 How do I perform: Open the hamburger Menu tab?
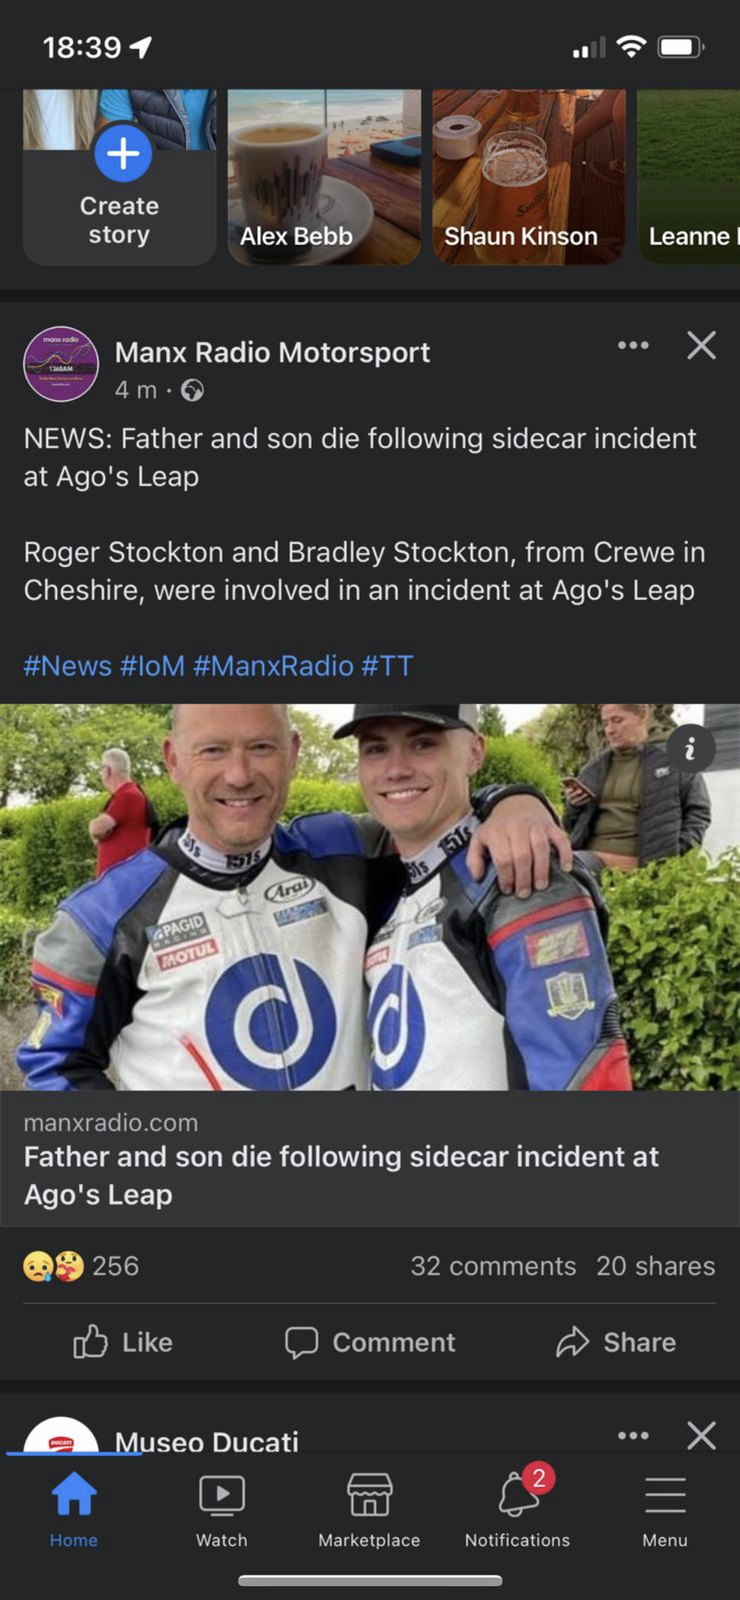665,1510
